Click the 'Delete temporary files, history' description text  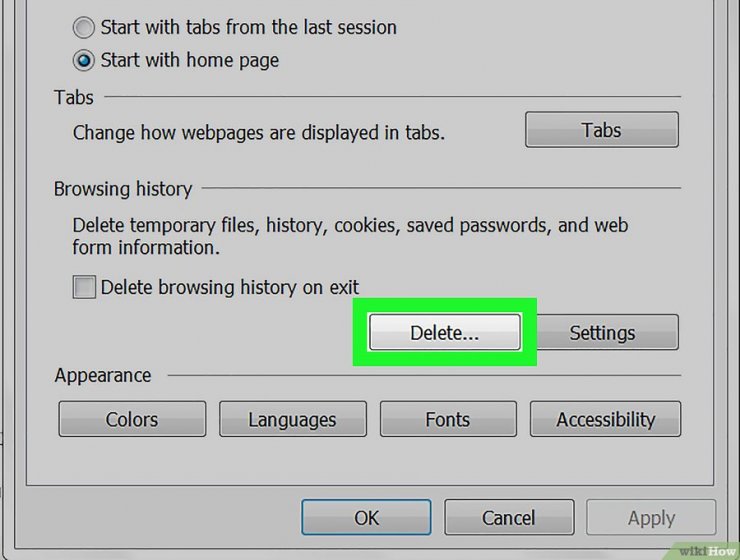coord(350,236)
